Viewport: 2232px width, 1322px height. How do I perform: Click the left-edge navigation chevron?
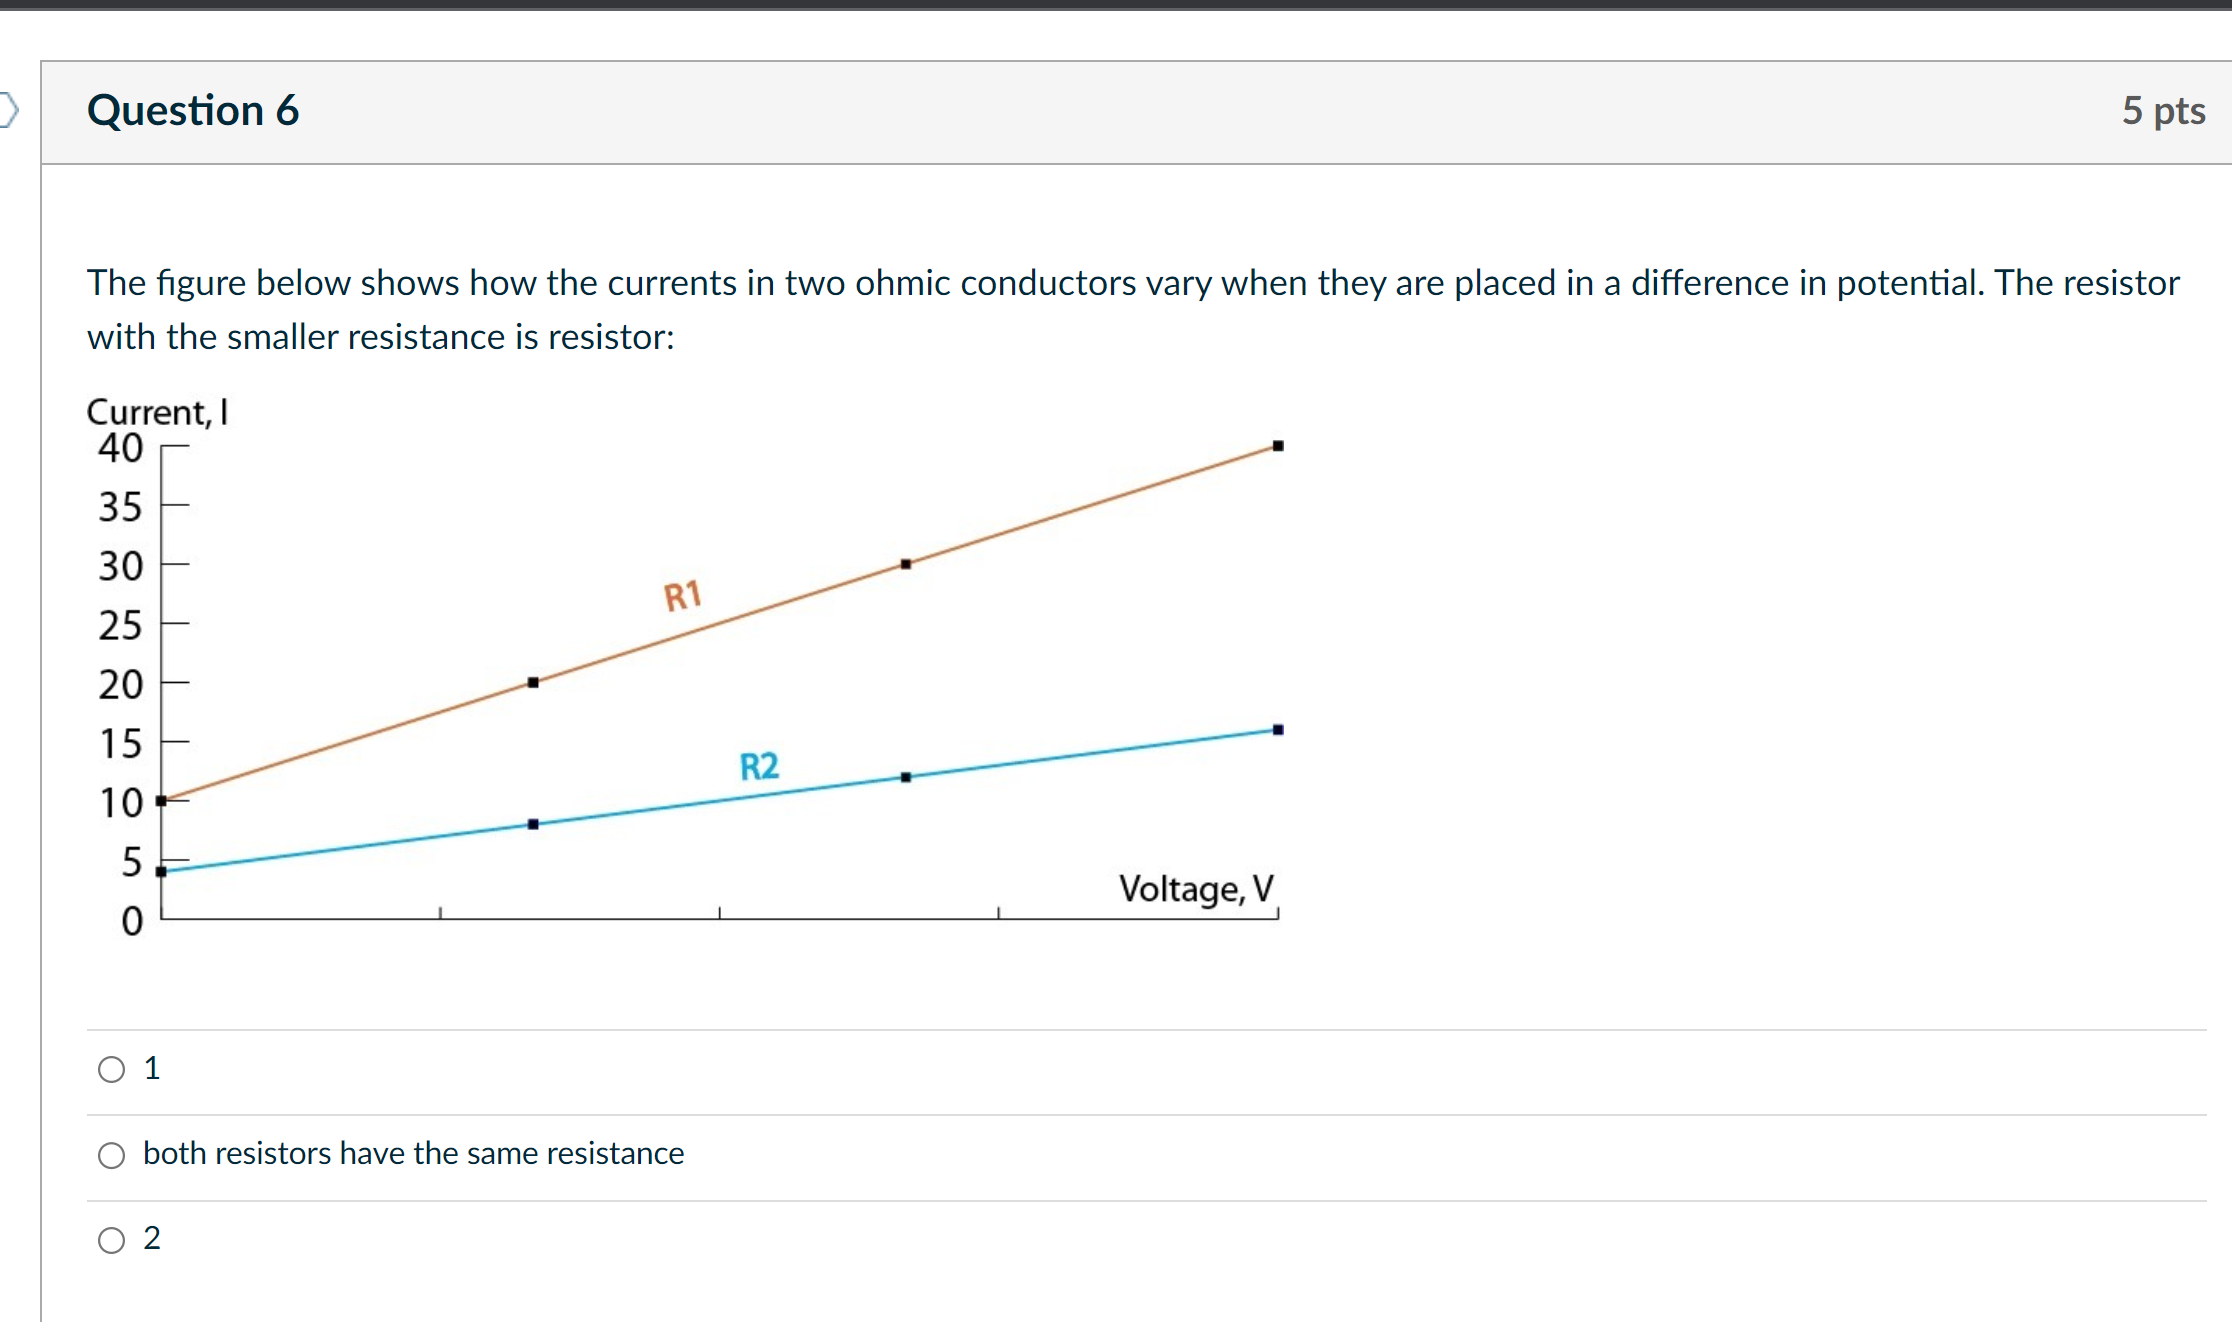(8, 112)
